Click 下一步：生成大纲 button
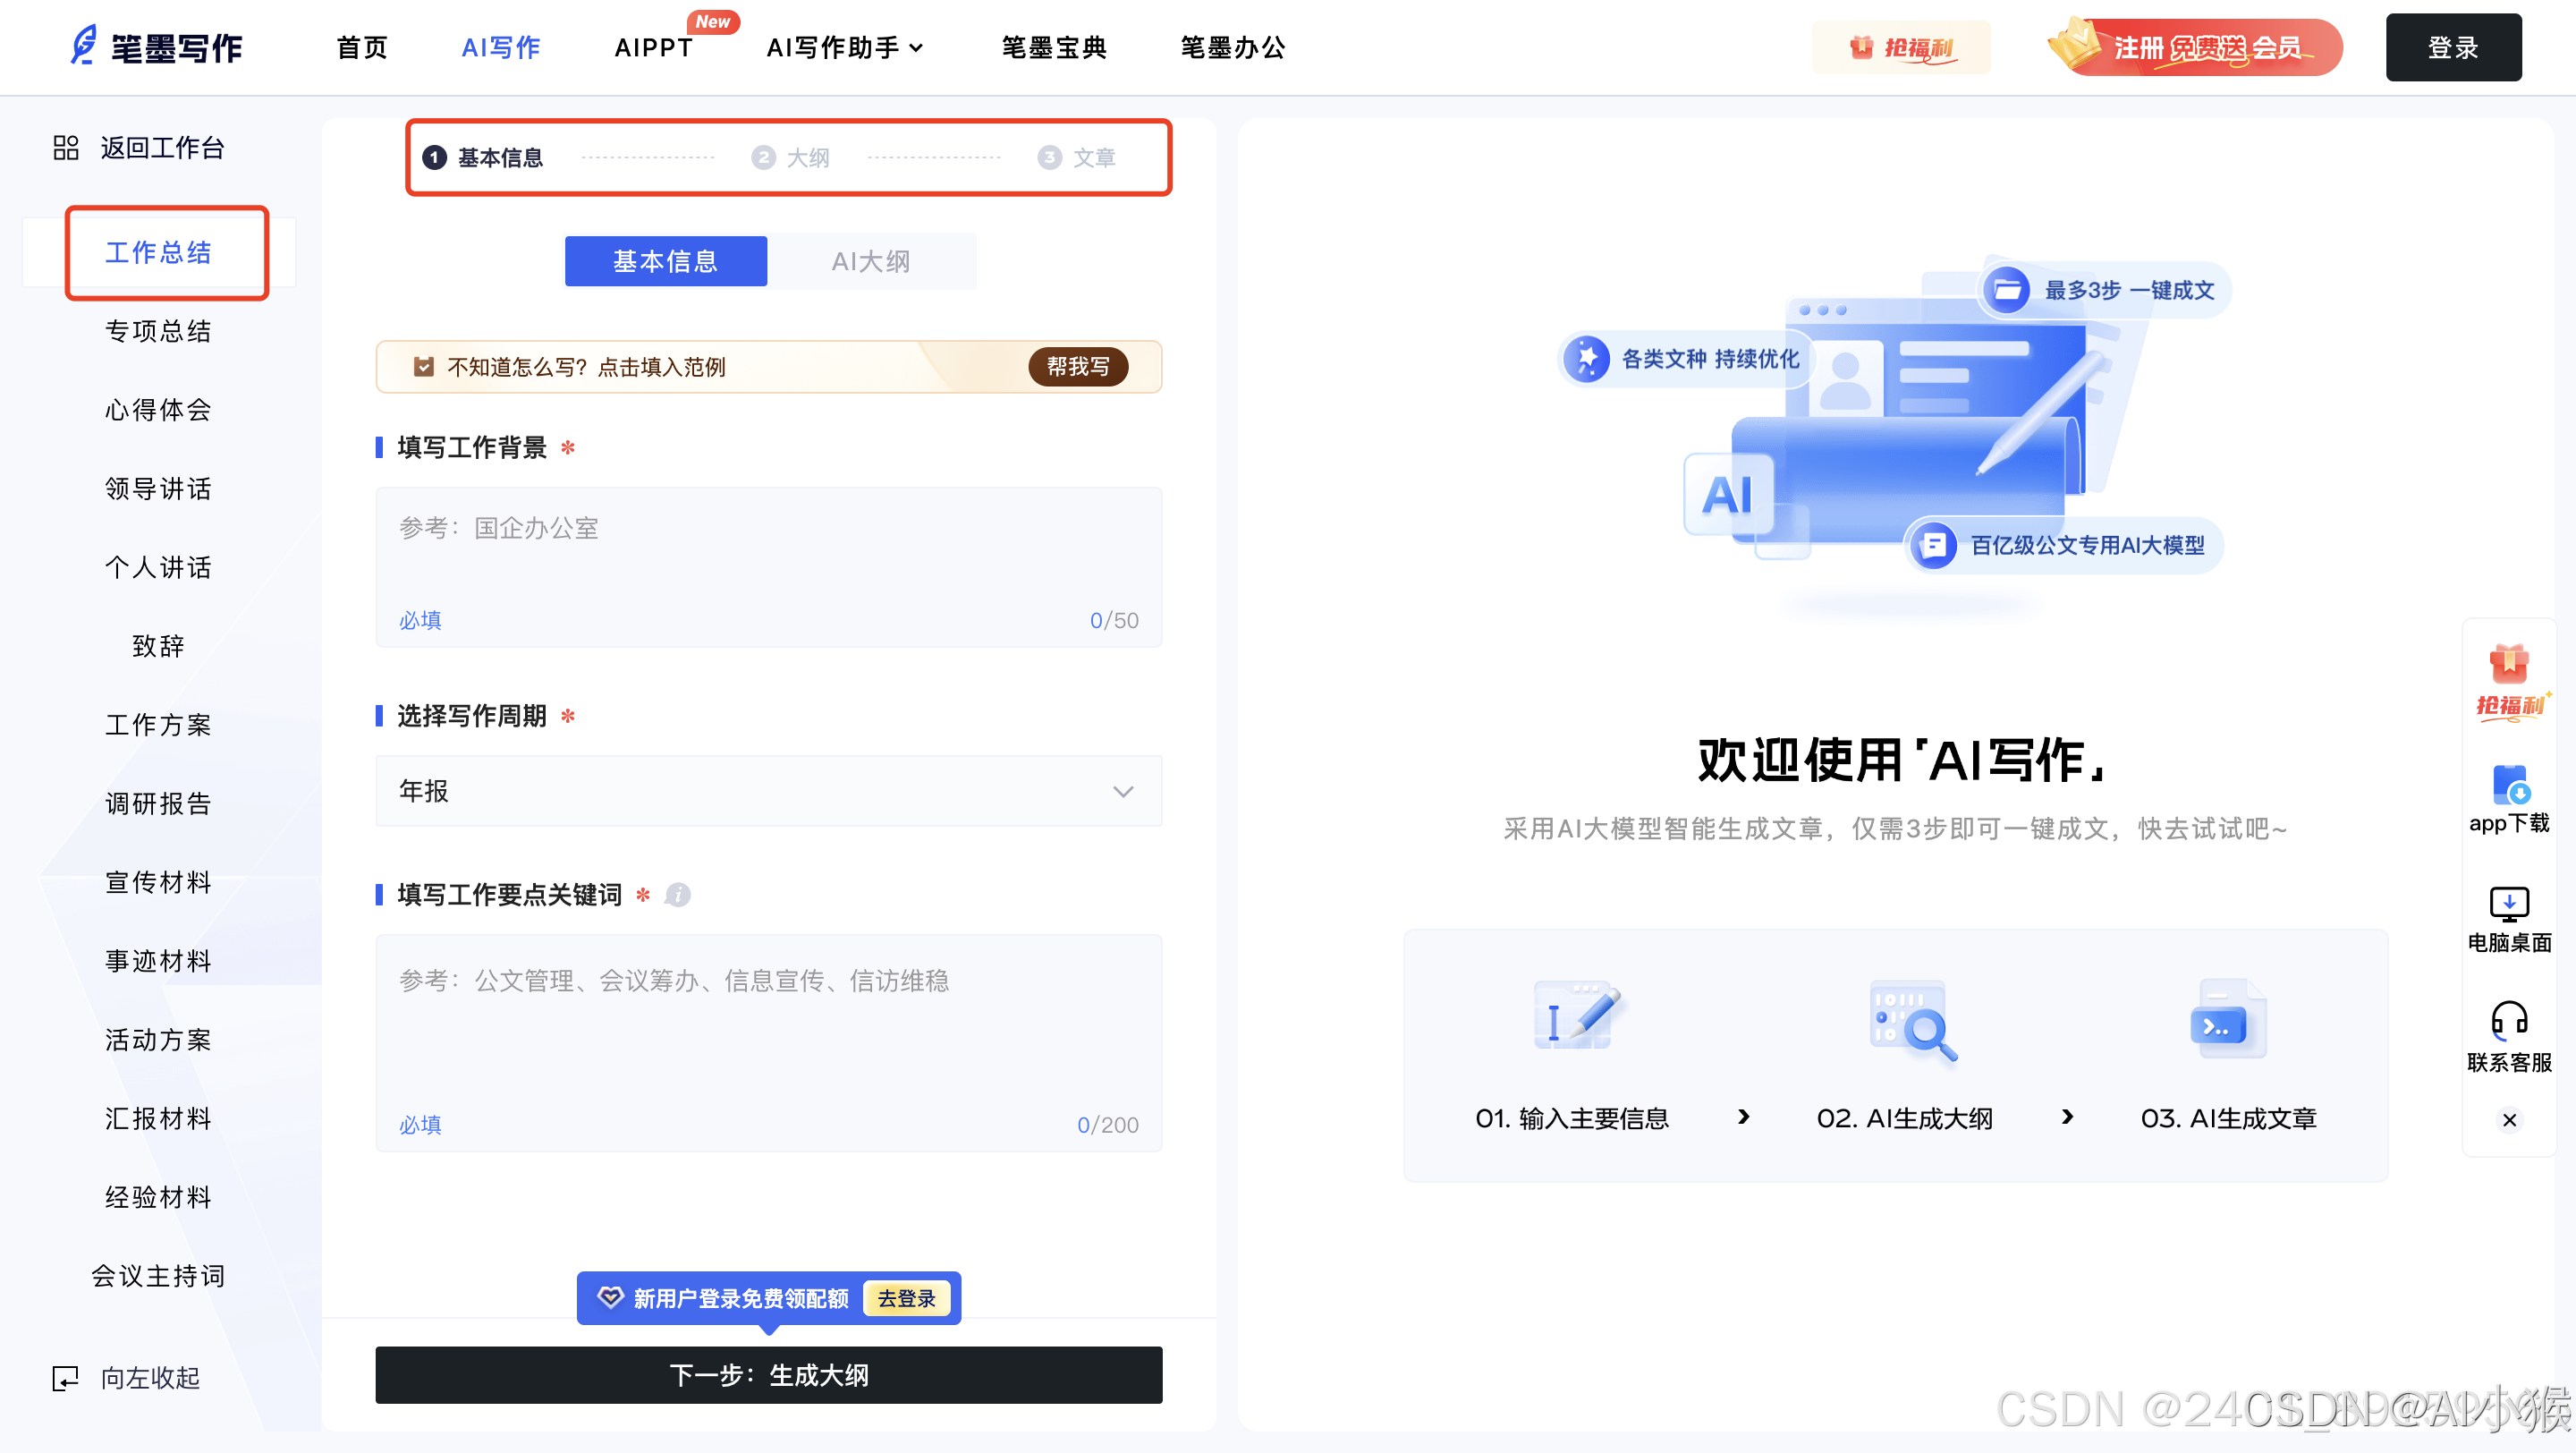 pos(768,1375)
